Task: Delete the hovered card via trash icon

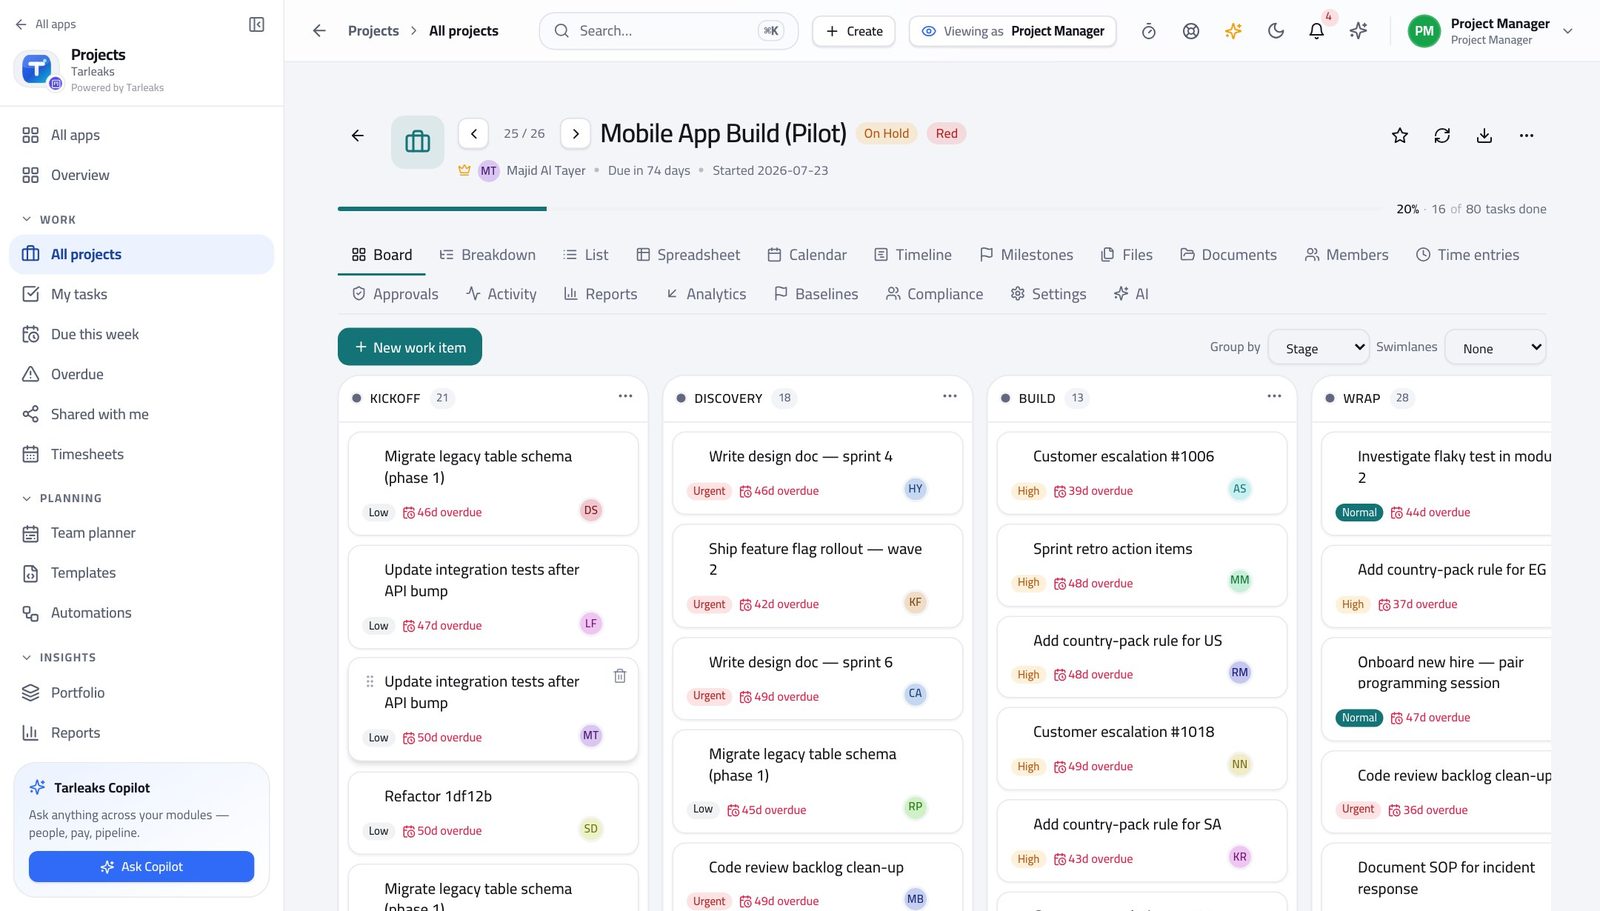Action: pyautogui.click(x=620, y=676)
